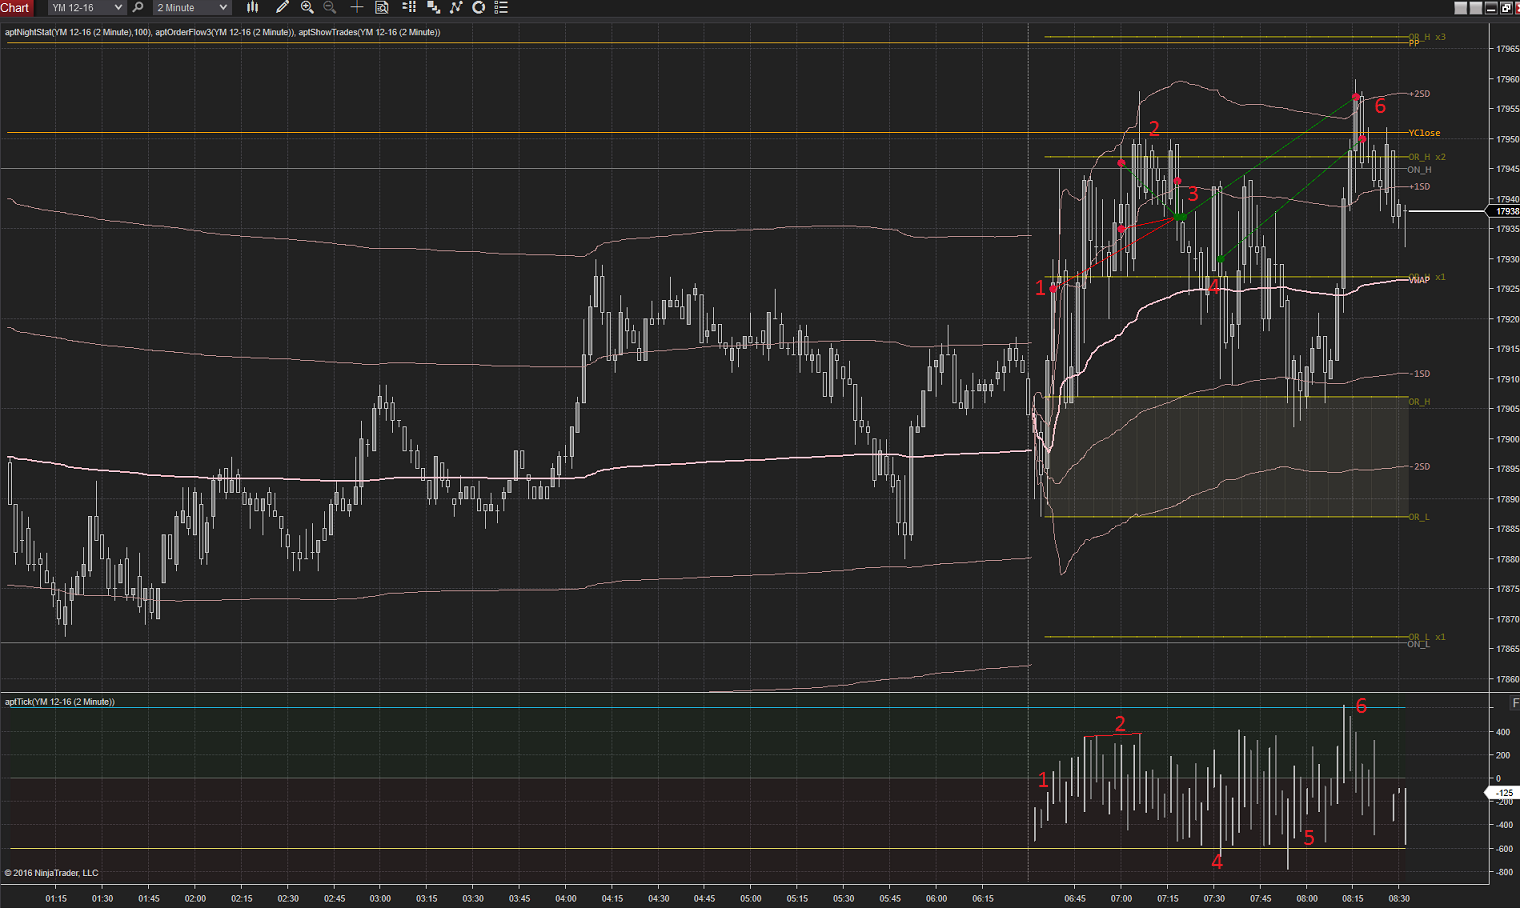Open the properties list icon
Screen dimensions: 1520x908
pyautogui.click(x=502, y=8)
